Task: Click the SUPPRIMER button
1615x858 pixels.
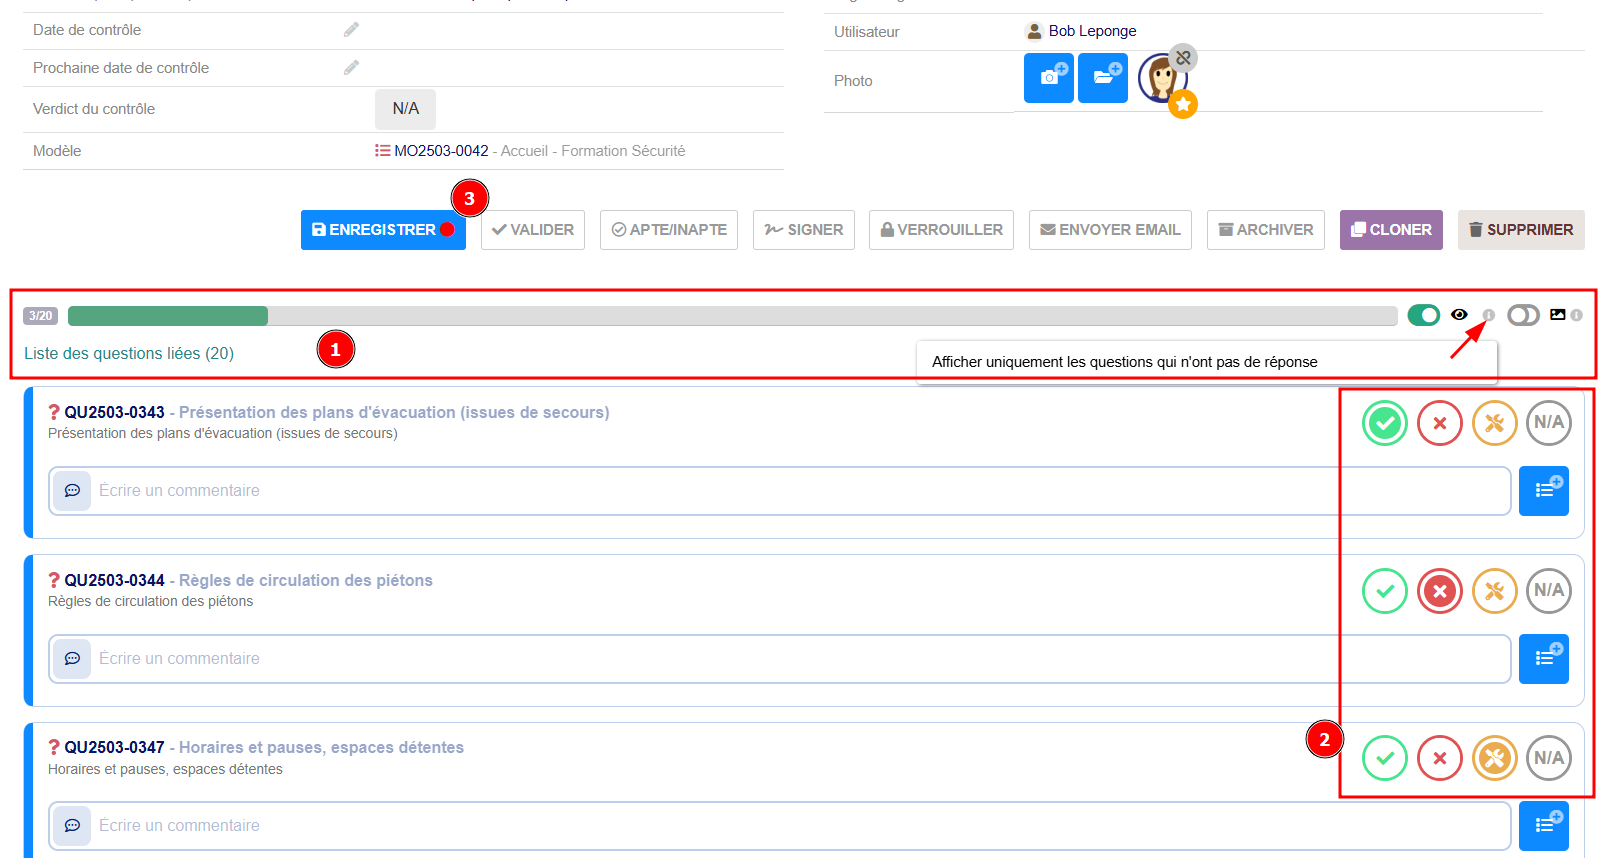Action: [x=1521, y=230]
